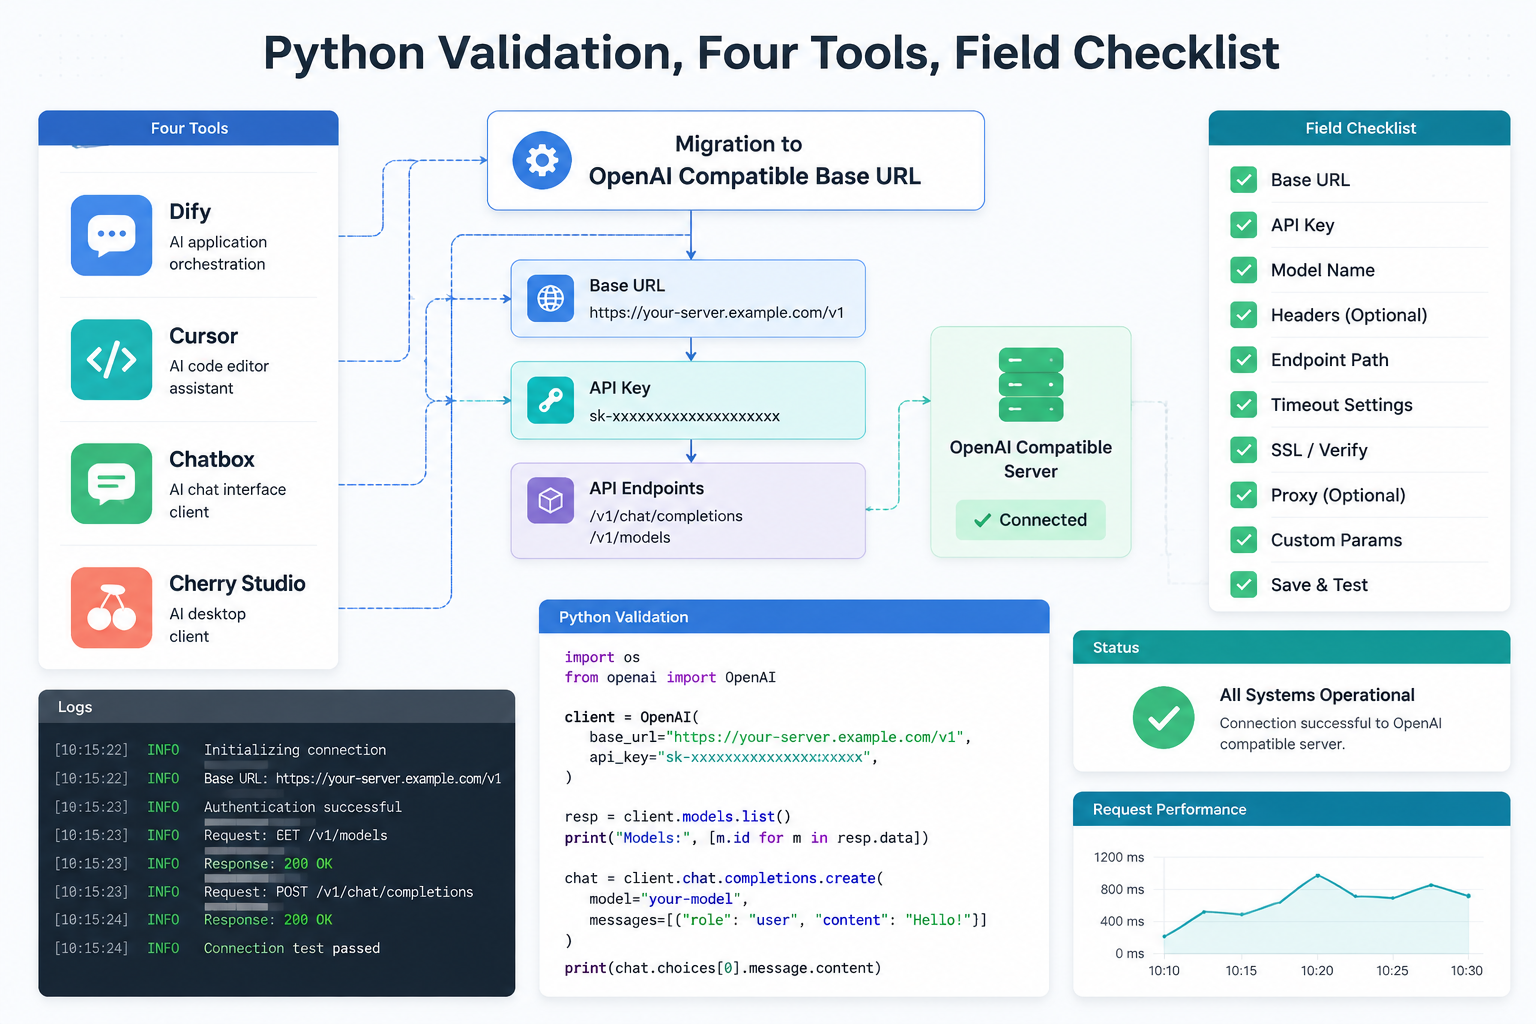Click the Cursor title text

203,336
